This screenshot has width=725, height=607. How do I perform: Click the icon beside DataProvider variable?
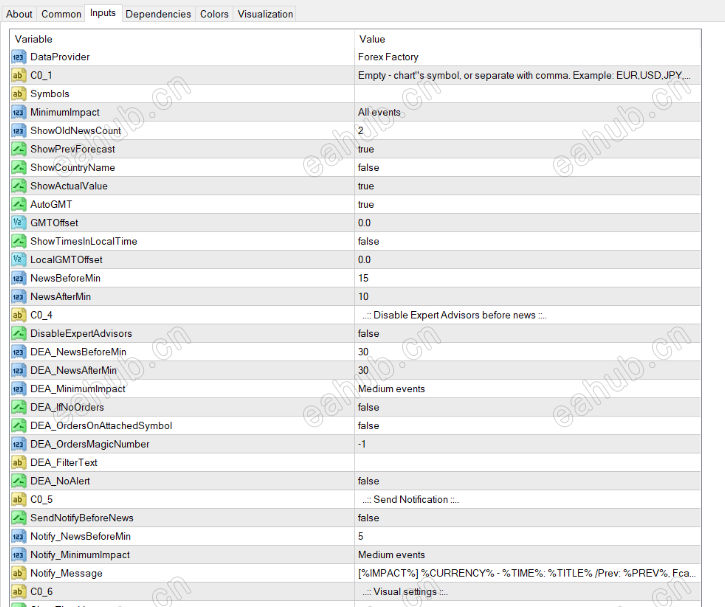point(18,57)
